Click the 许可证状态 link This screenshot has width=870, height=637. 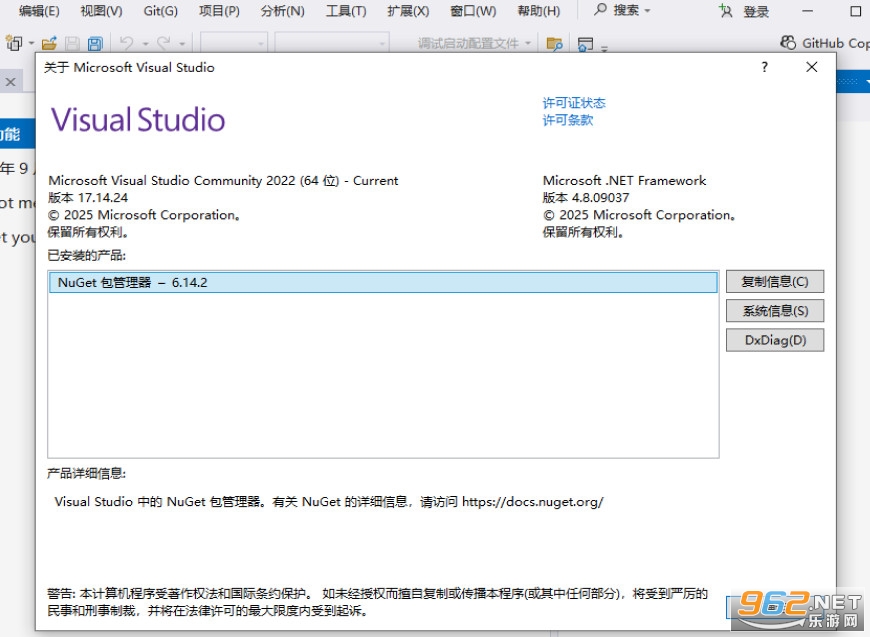(x=574, y=103)
